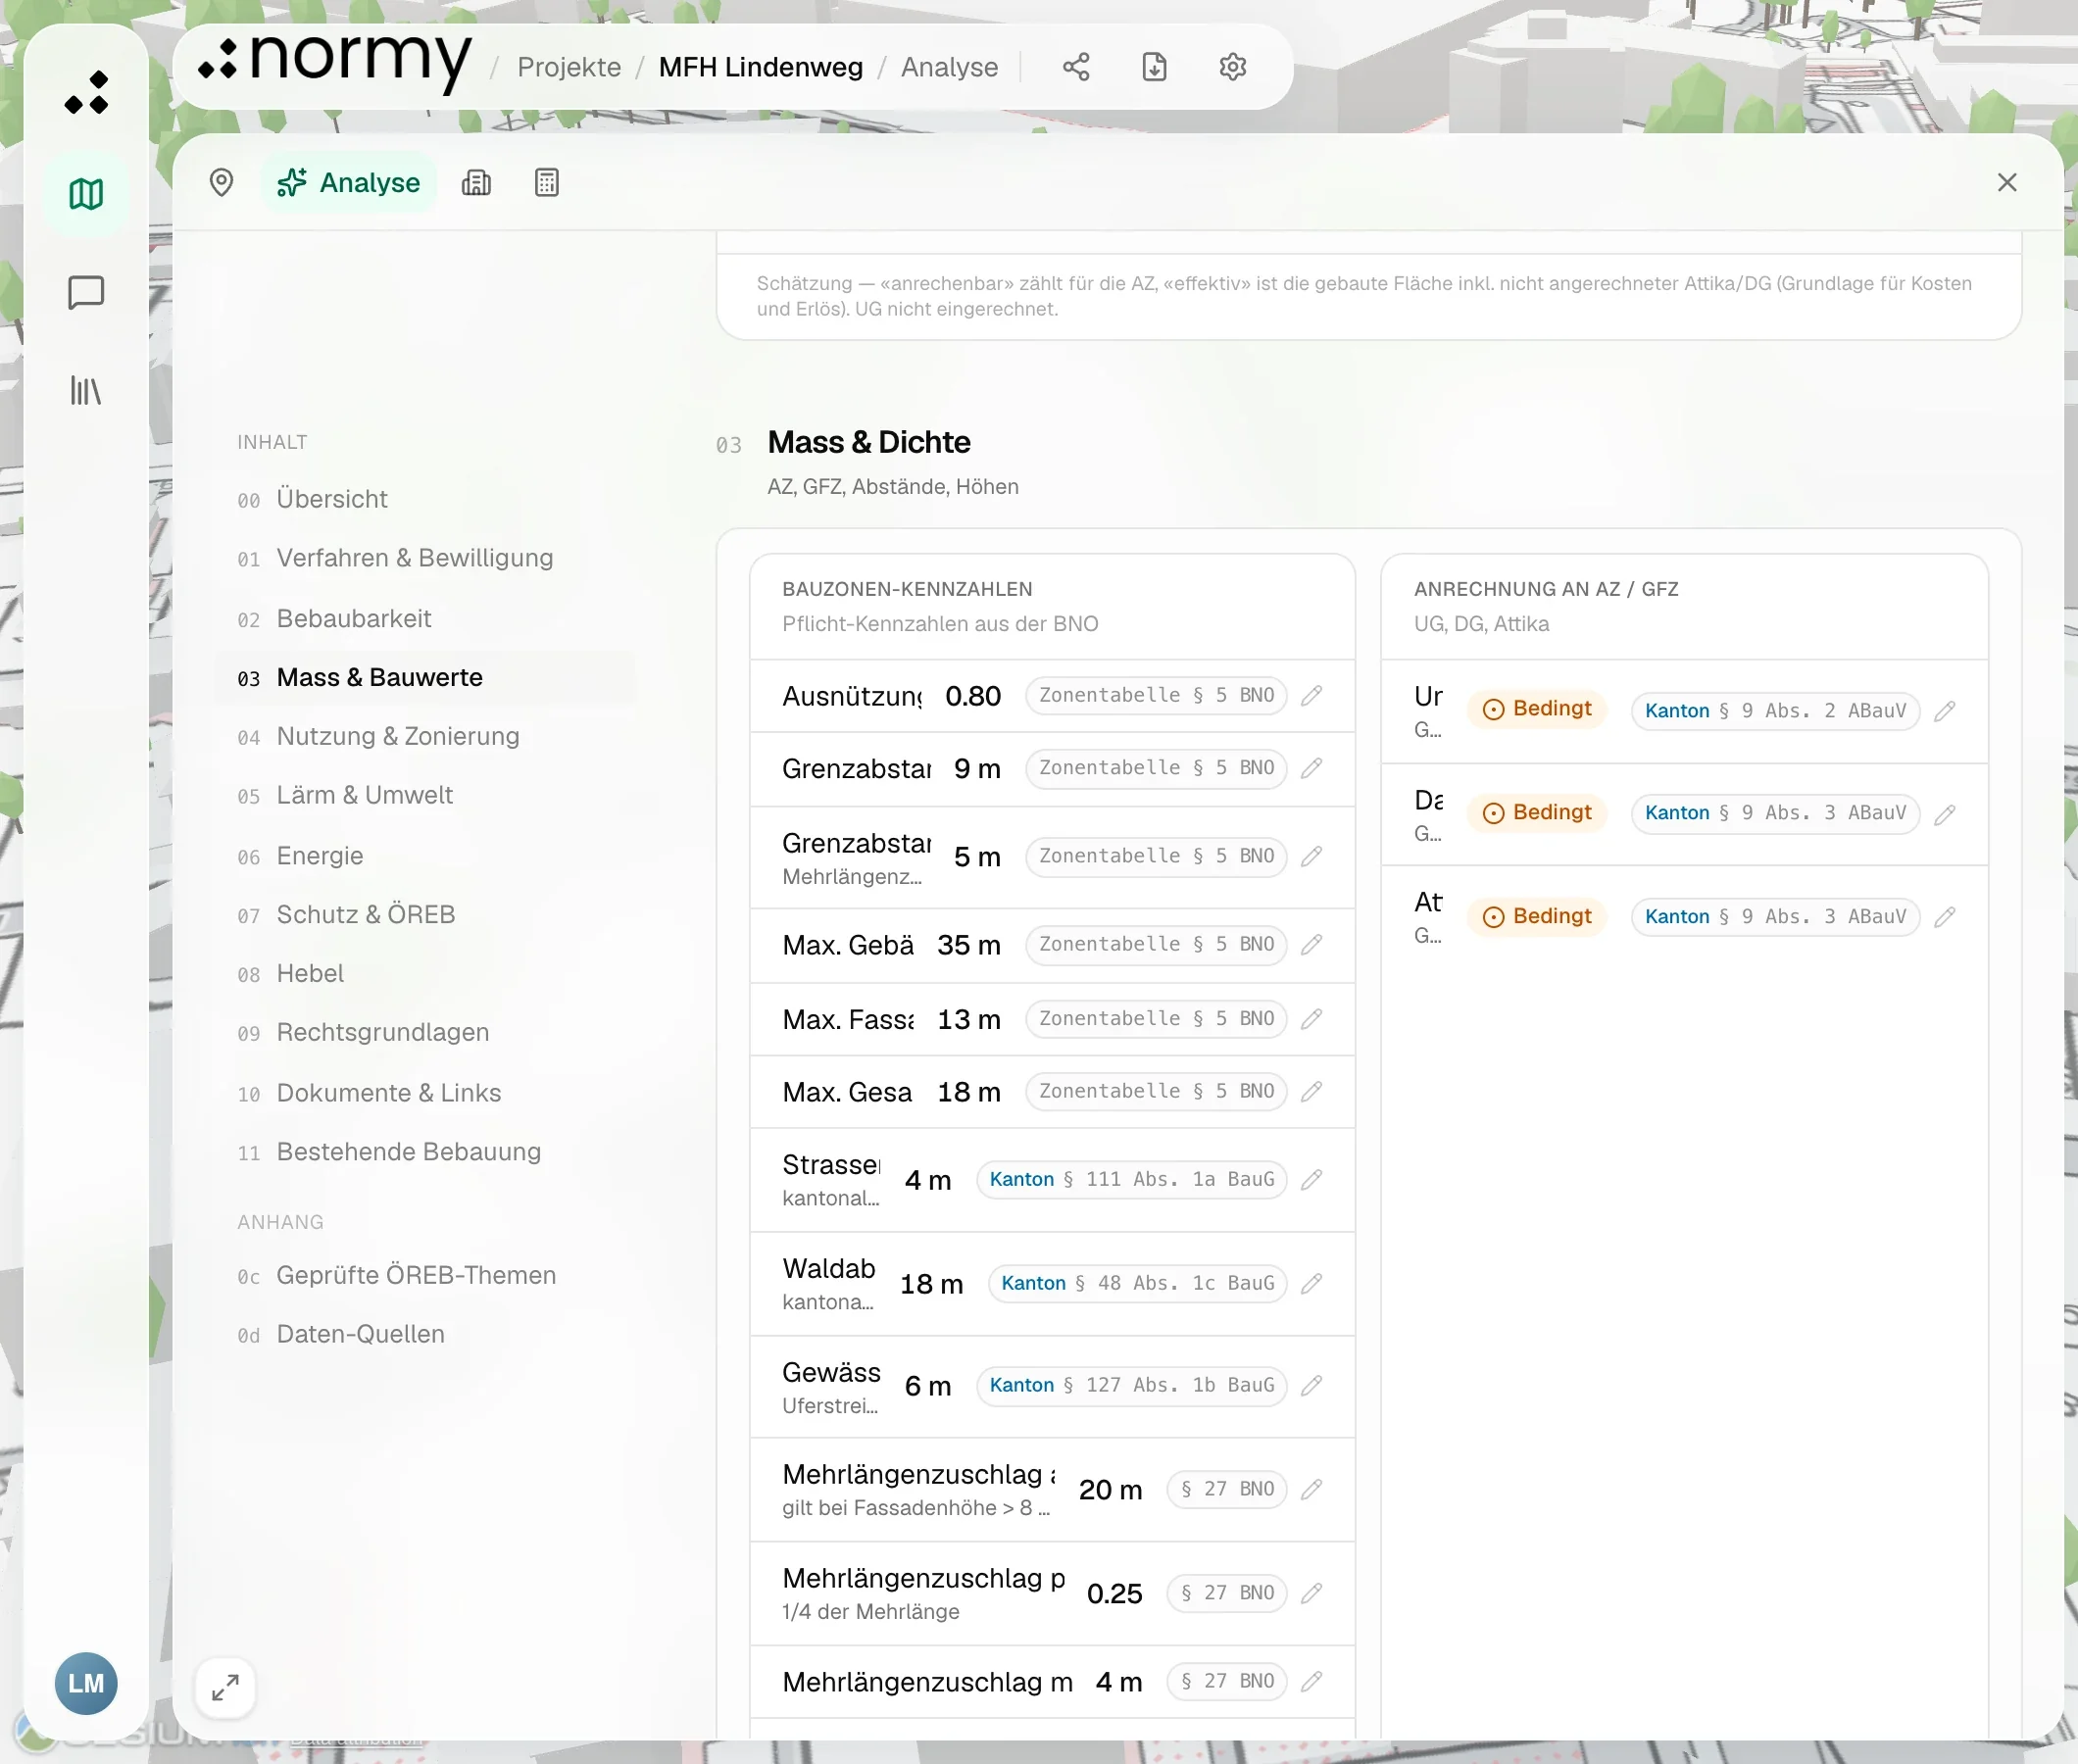Switch to the calculator tab icon

(546, 182)
